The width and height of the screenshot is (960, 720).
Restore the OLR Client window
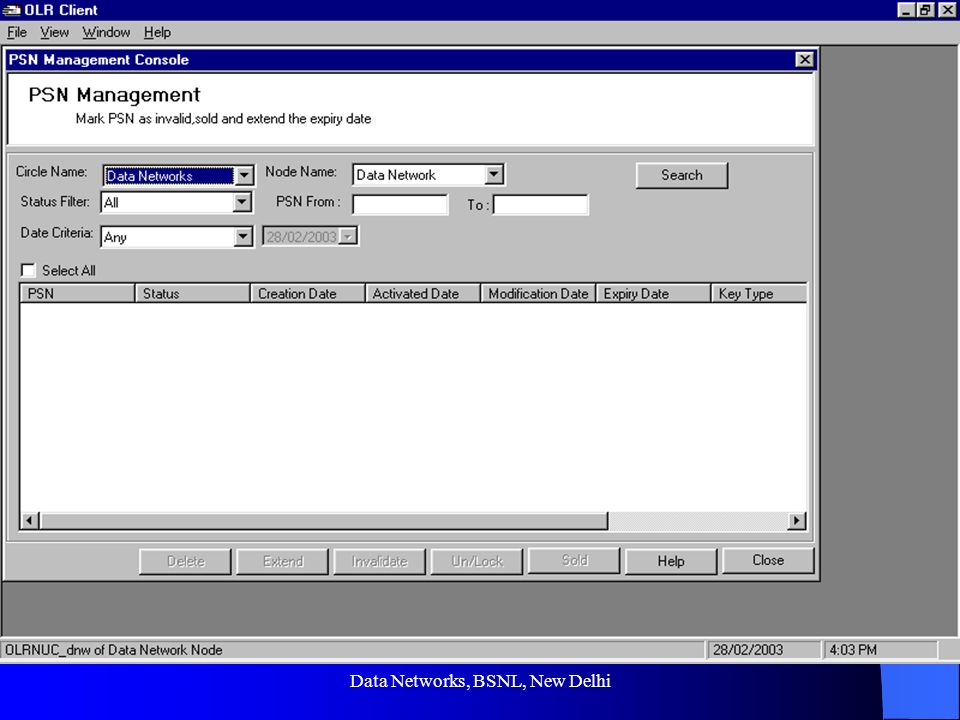(x=924, y=10)
